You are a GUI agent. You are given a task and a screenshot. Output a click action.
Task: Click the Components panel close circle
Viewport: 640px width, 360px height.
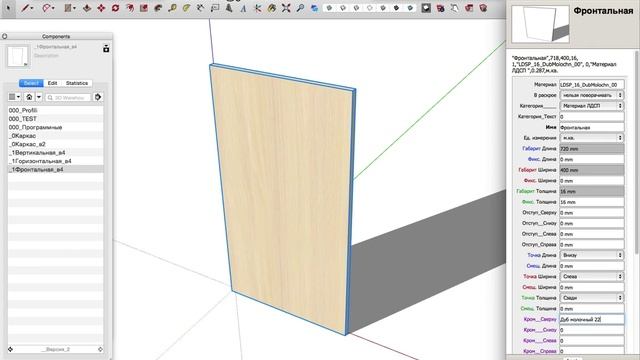point(4,36)
